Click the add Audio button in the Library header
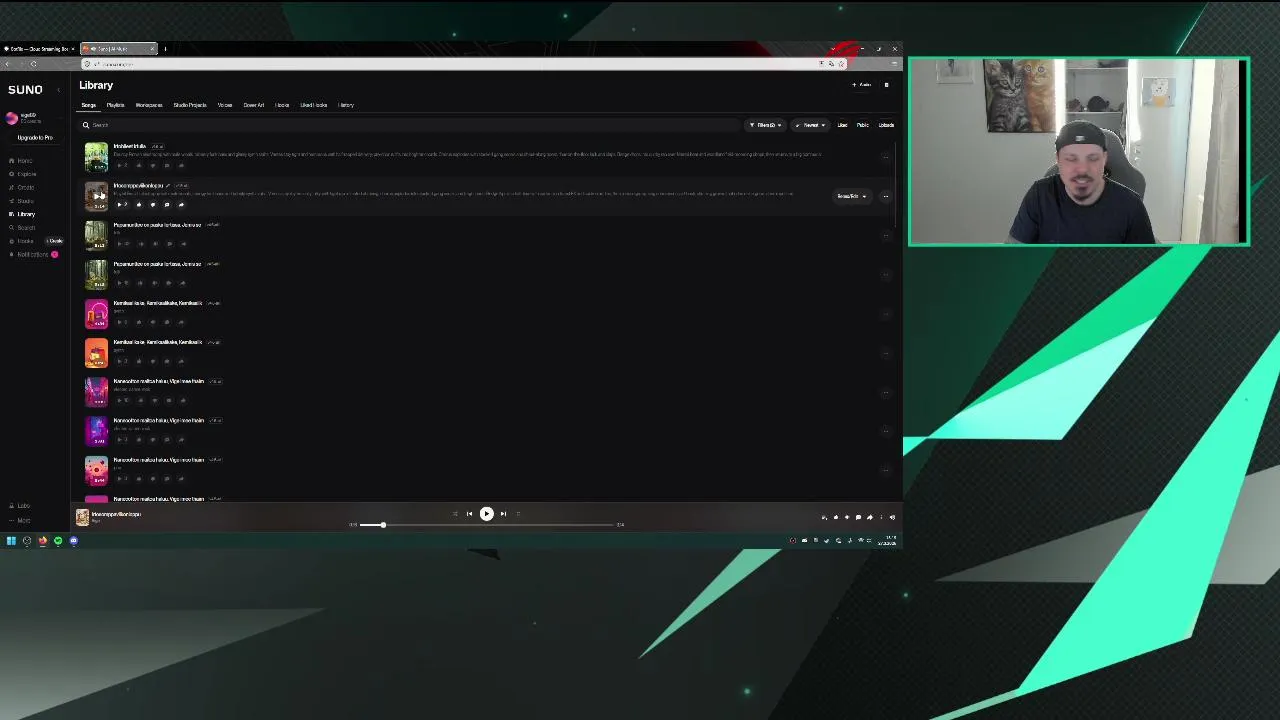 (862, 85)
